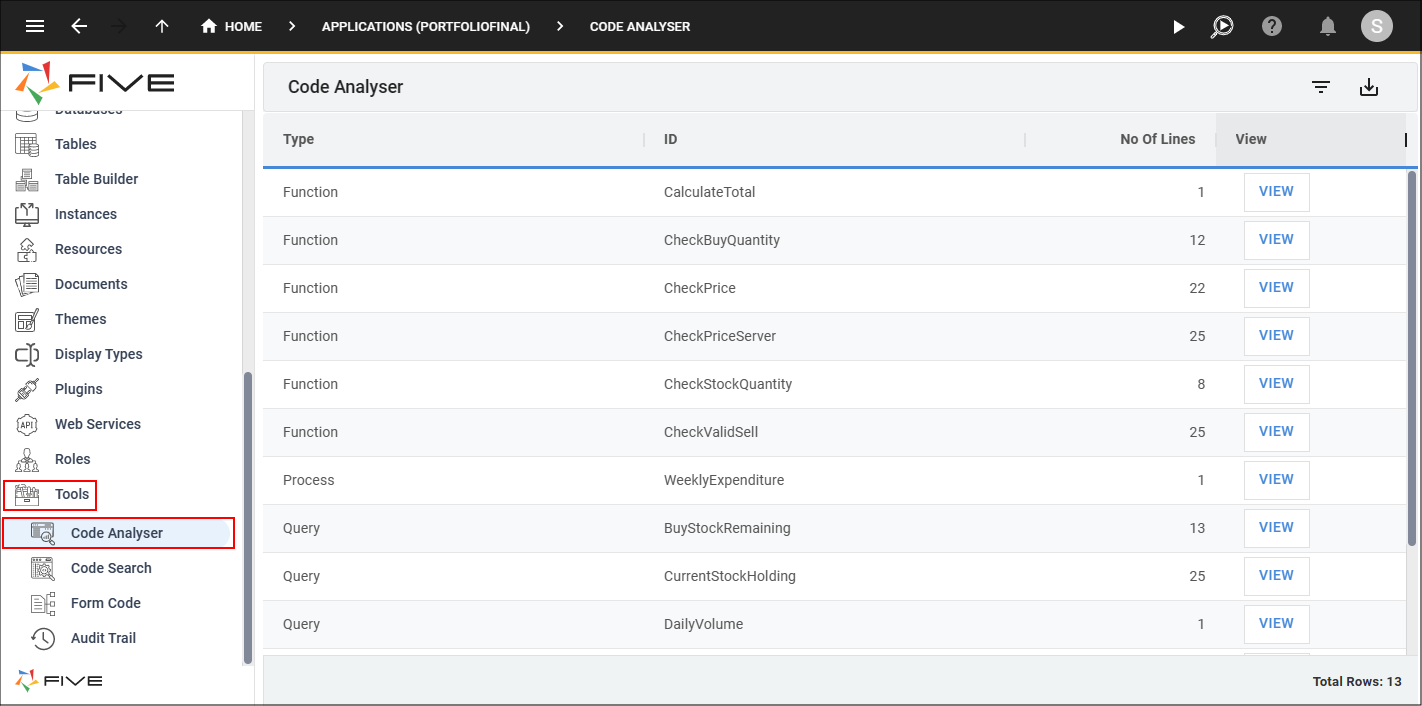Click the table's vertical scrollbar
The width and height of the screenshot is (1422, 706).
(x=1412, y=358)
